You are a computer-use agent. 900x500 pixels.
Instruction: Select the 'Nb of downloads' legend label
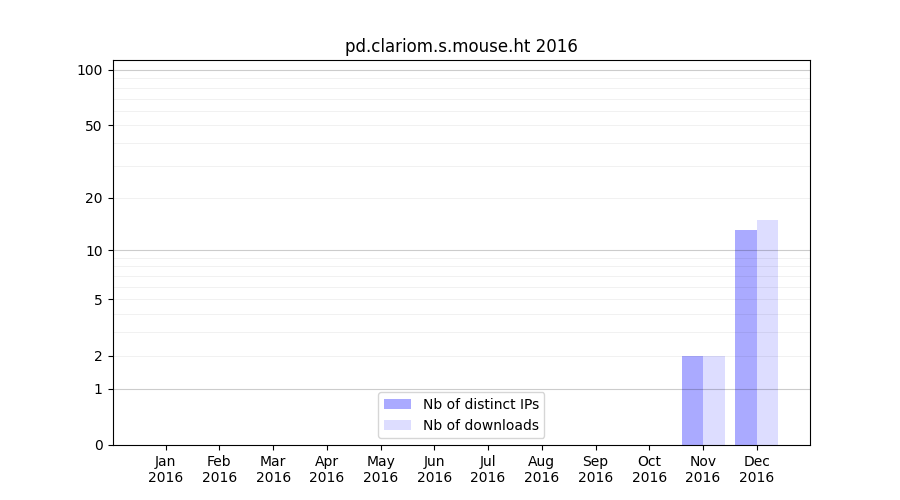[x=481, y=425]
